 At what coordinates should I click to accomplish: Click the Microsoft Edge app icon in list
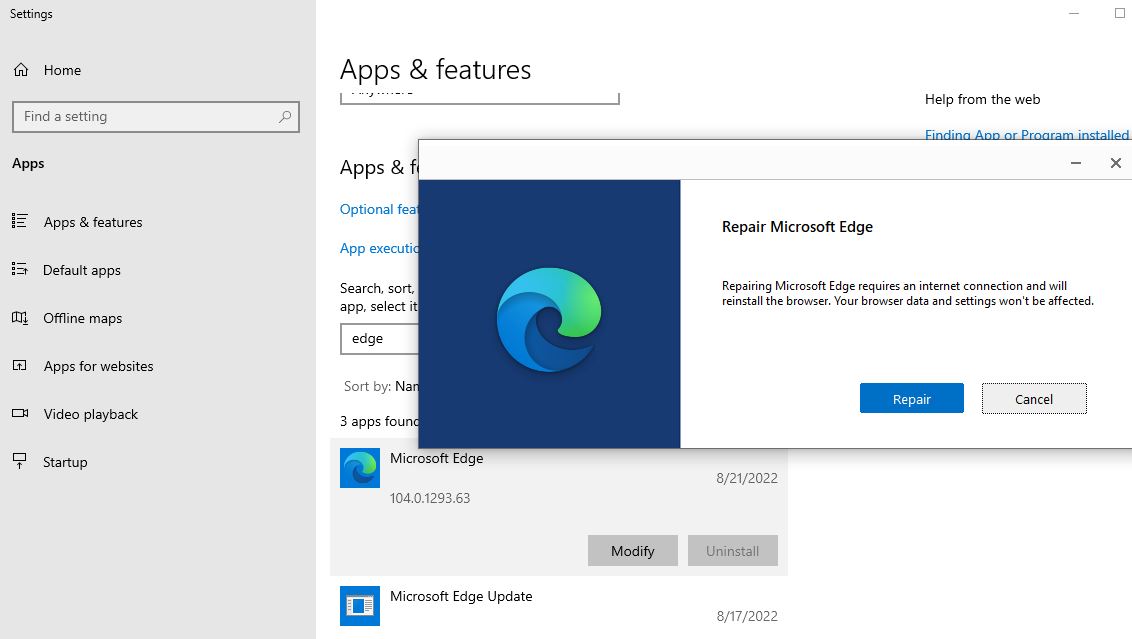tap(360, 468)
